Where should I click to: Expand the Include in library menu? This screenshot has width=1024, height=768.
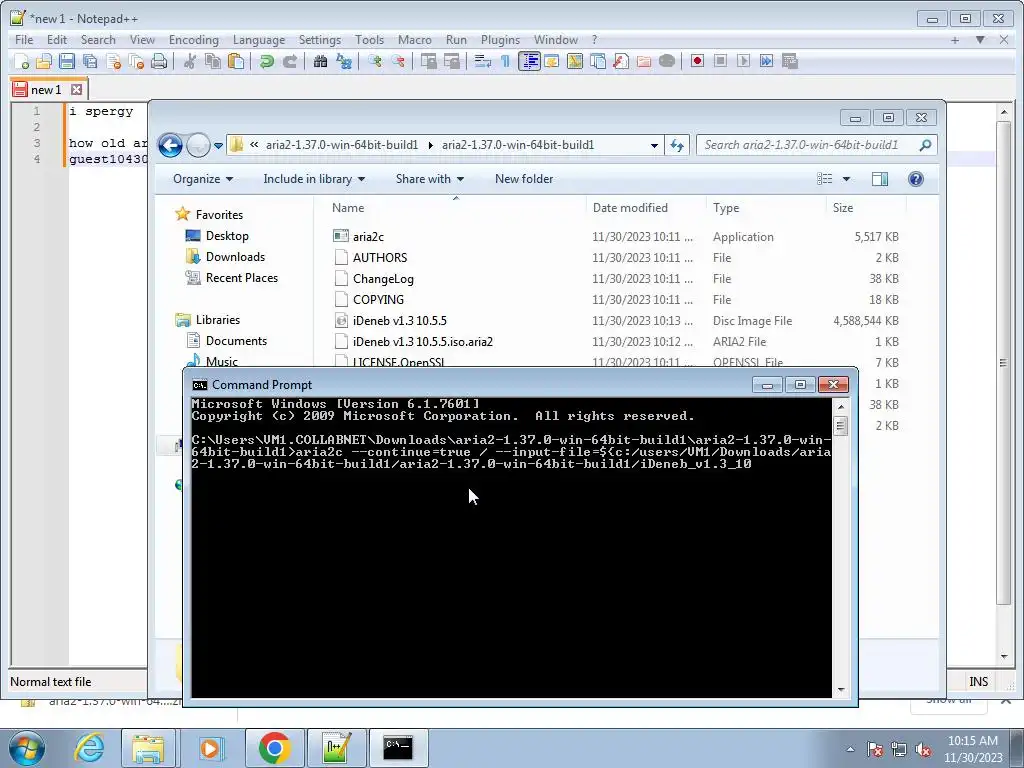point(314,179)
